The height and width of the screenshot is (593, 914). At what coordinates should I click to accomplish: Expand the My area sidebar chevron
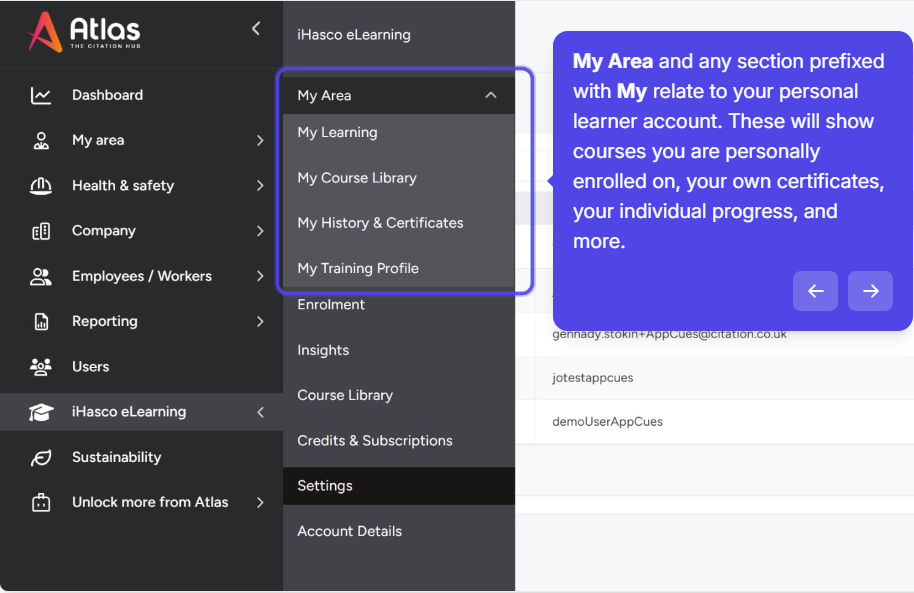260,141
